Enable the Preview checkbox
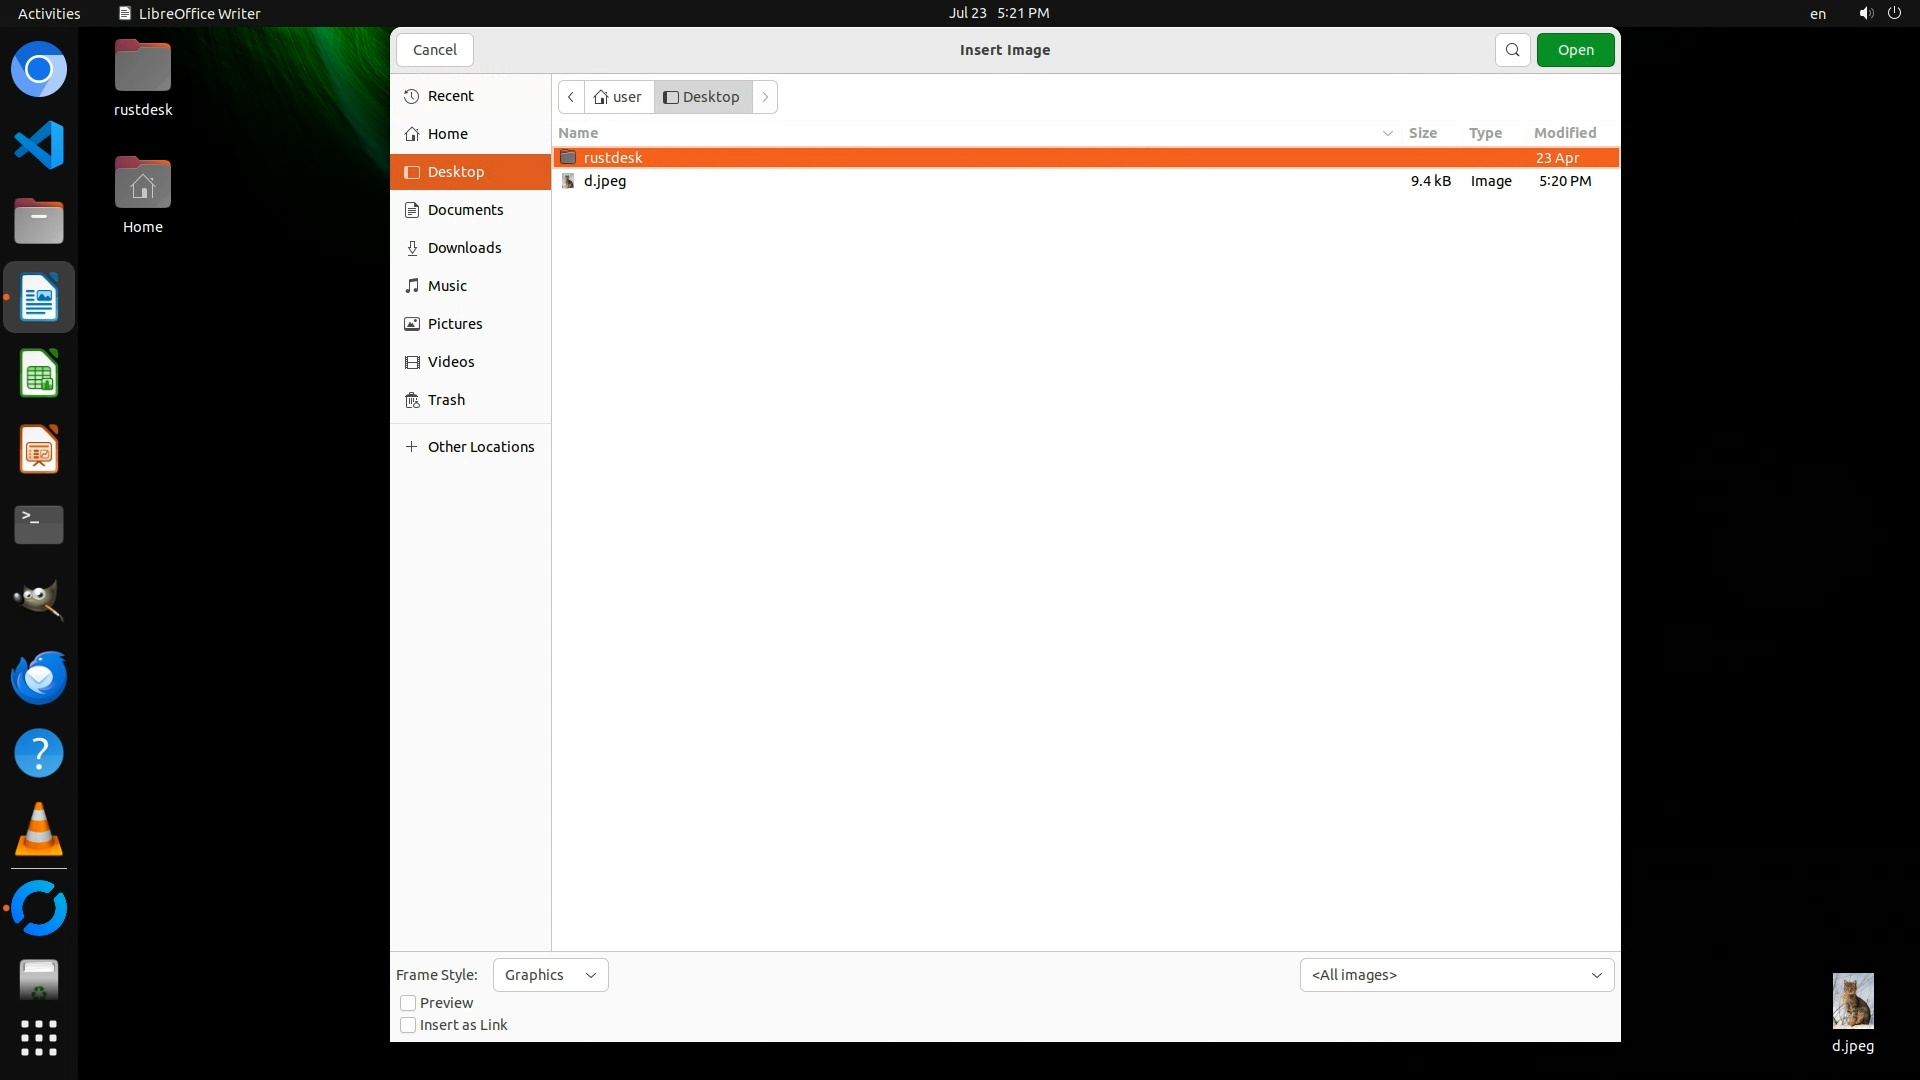 click(408, 1003)
